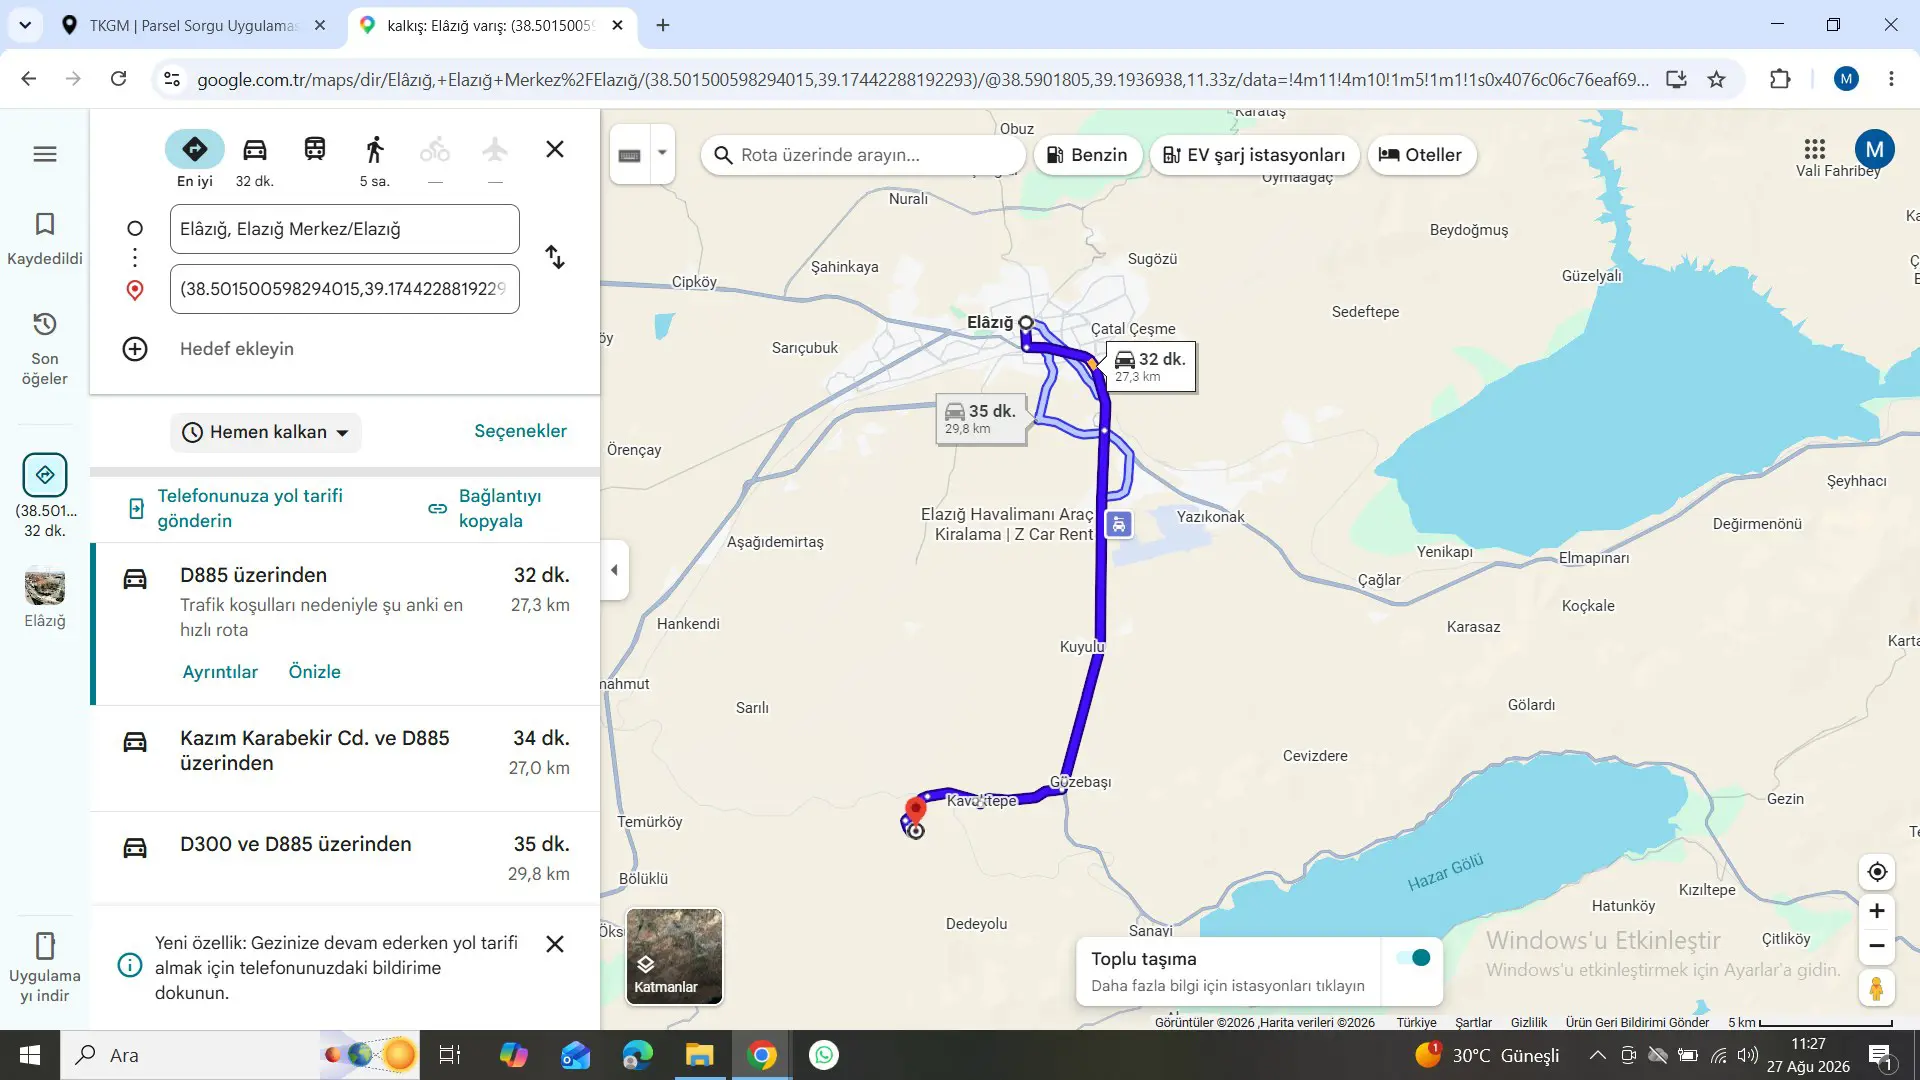Click Ayrıntılar for the D885 route
This screenshot has height=1080, width=1920.
[x=220, y=672]
